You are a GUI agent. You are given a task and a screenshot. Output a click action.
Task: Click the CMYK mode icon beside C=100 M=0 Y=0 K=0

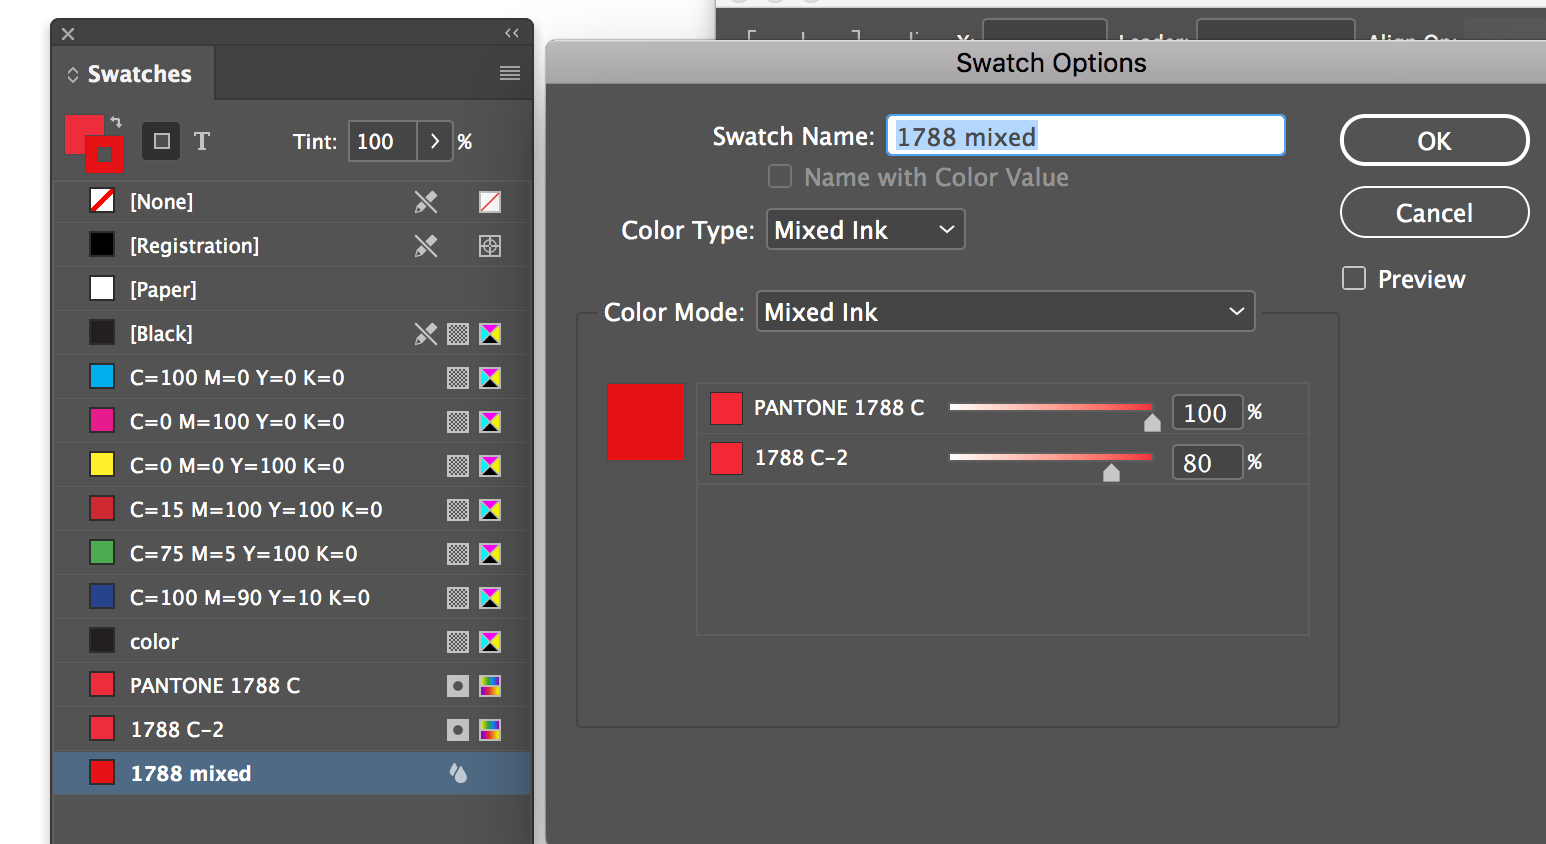(x=490, y=377)
